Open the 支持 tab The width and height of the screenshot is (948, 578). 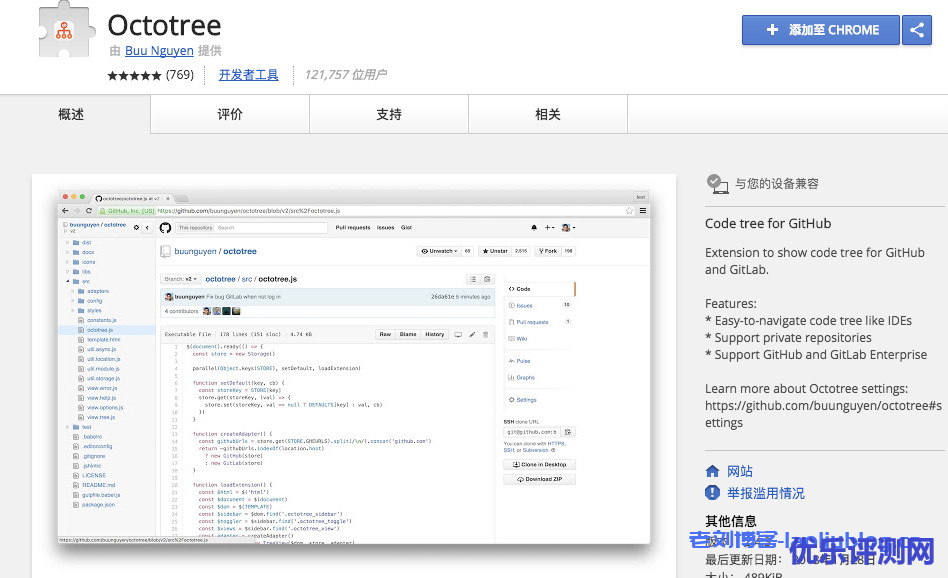click(389, 115)
